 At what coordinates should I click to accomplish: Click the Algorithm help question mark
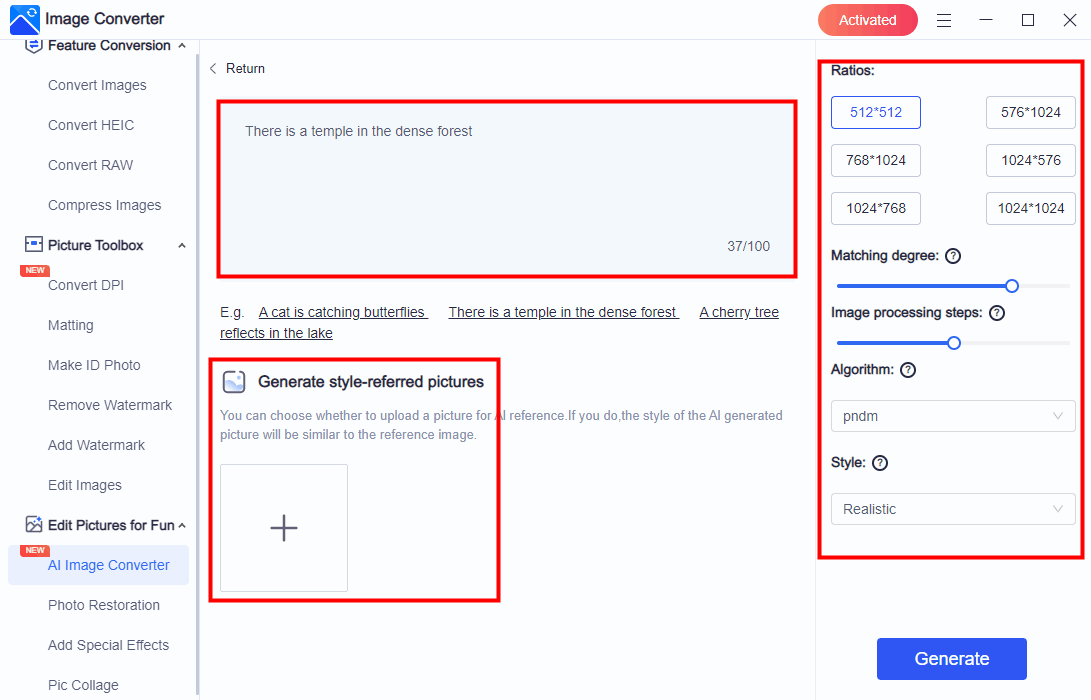pyautogui.click(x=908, y=370)
